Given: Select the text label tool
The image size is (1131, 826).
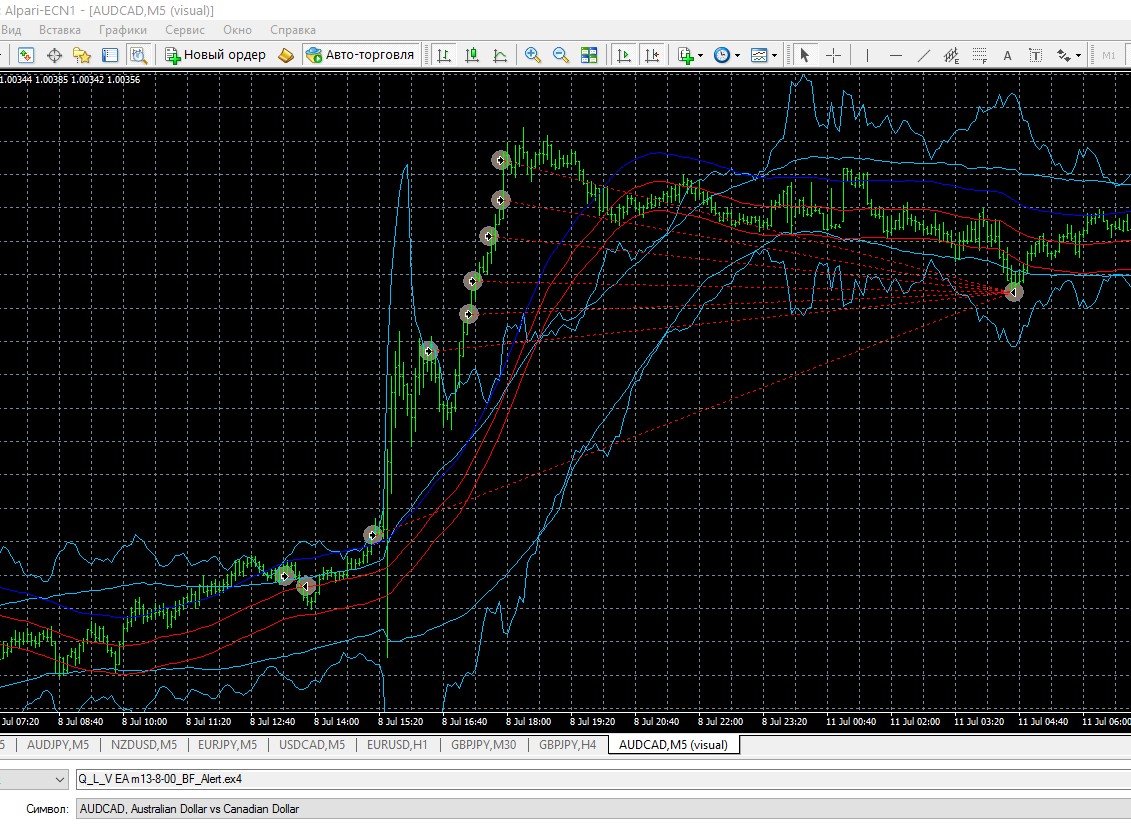Looking at the screenshot, I should [1035, 55].
